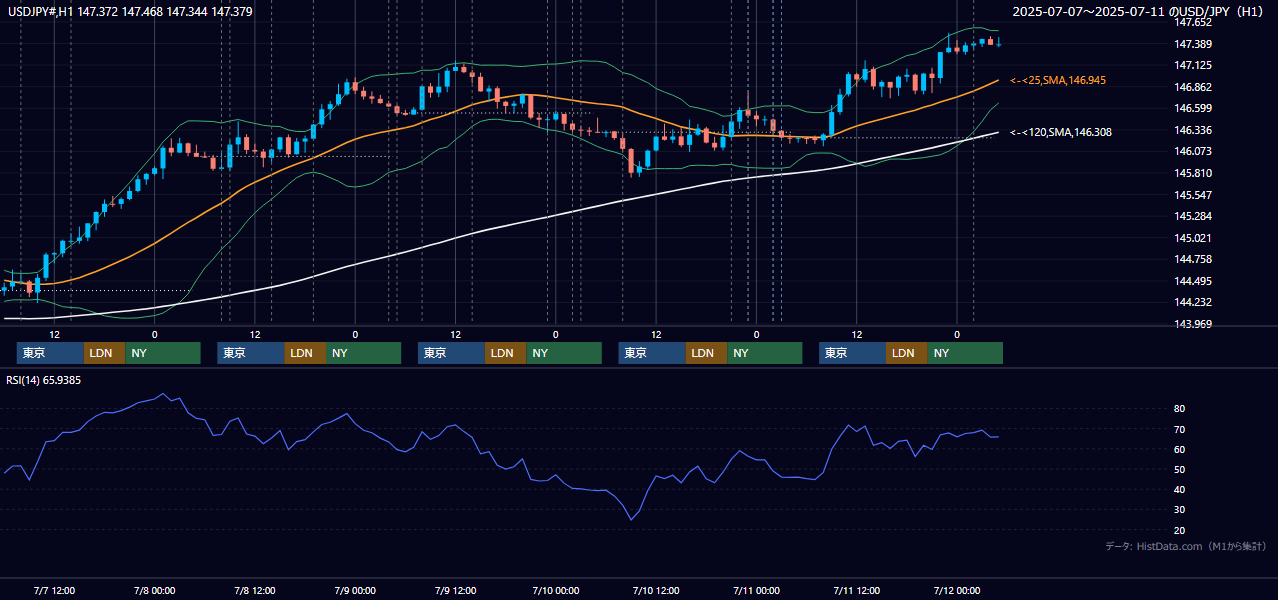This screenshot has height=600, width=1278.
Task: Click the 7/11 00:00 date label
Action: click(756, 590)
